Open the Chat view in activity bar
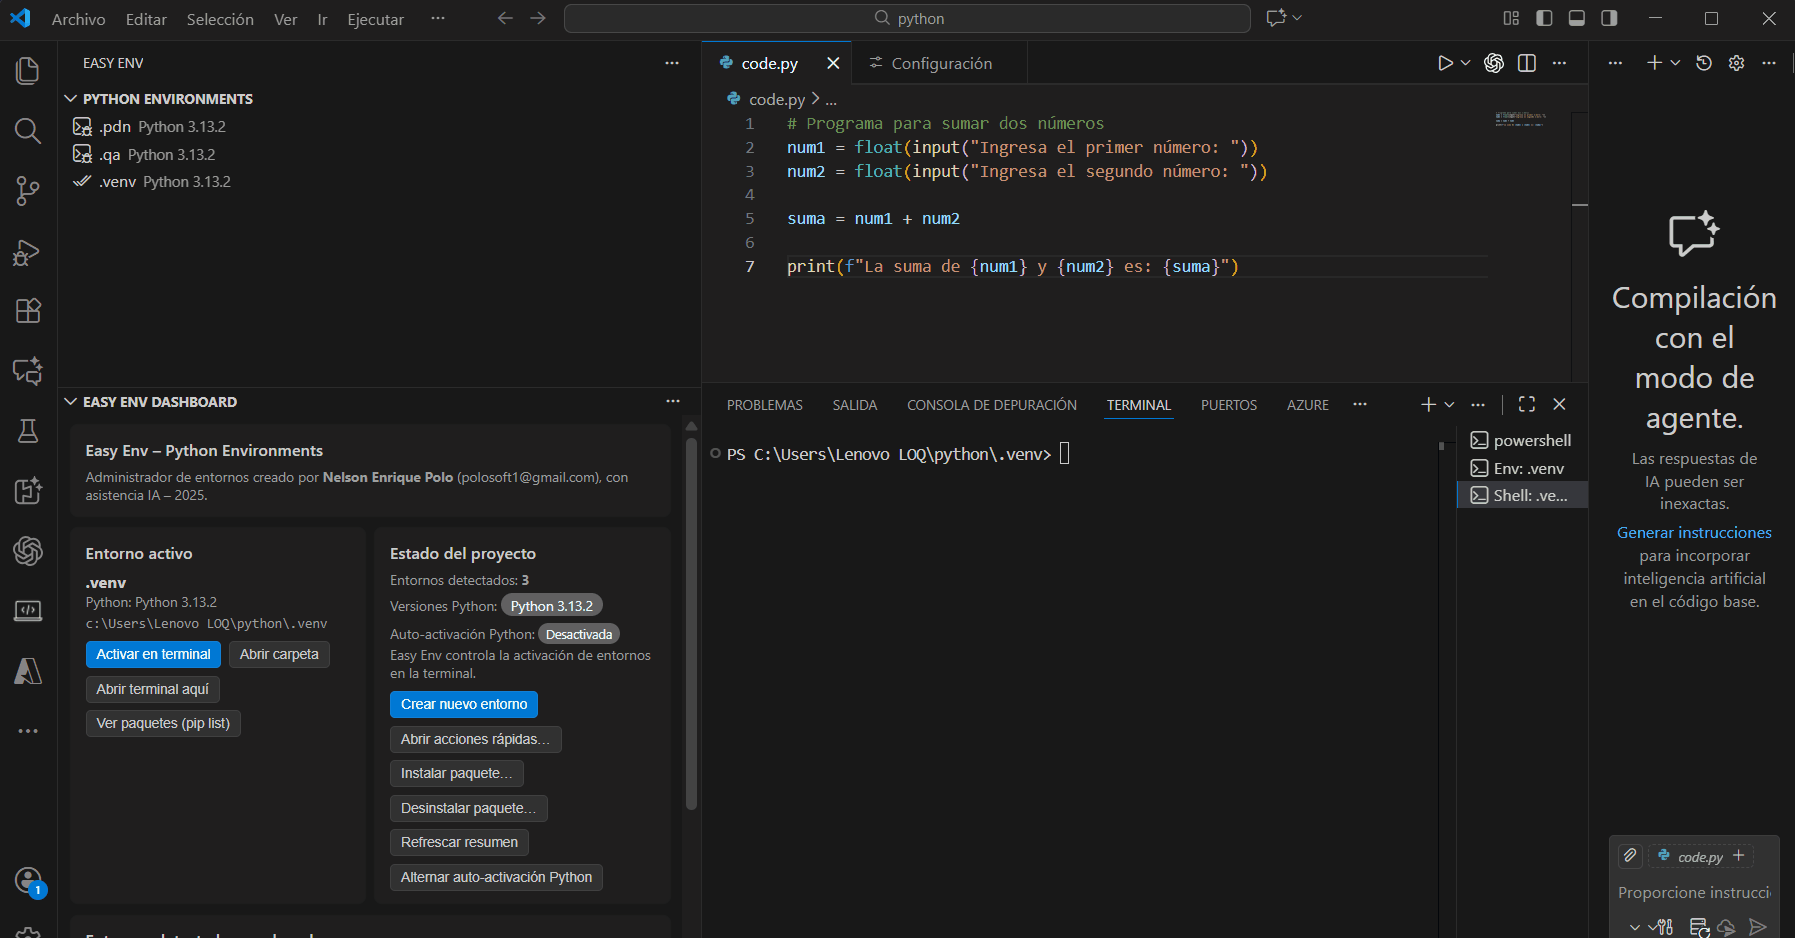The image size is (1795, 938). pyautogui.click(x=28, y=371)
